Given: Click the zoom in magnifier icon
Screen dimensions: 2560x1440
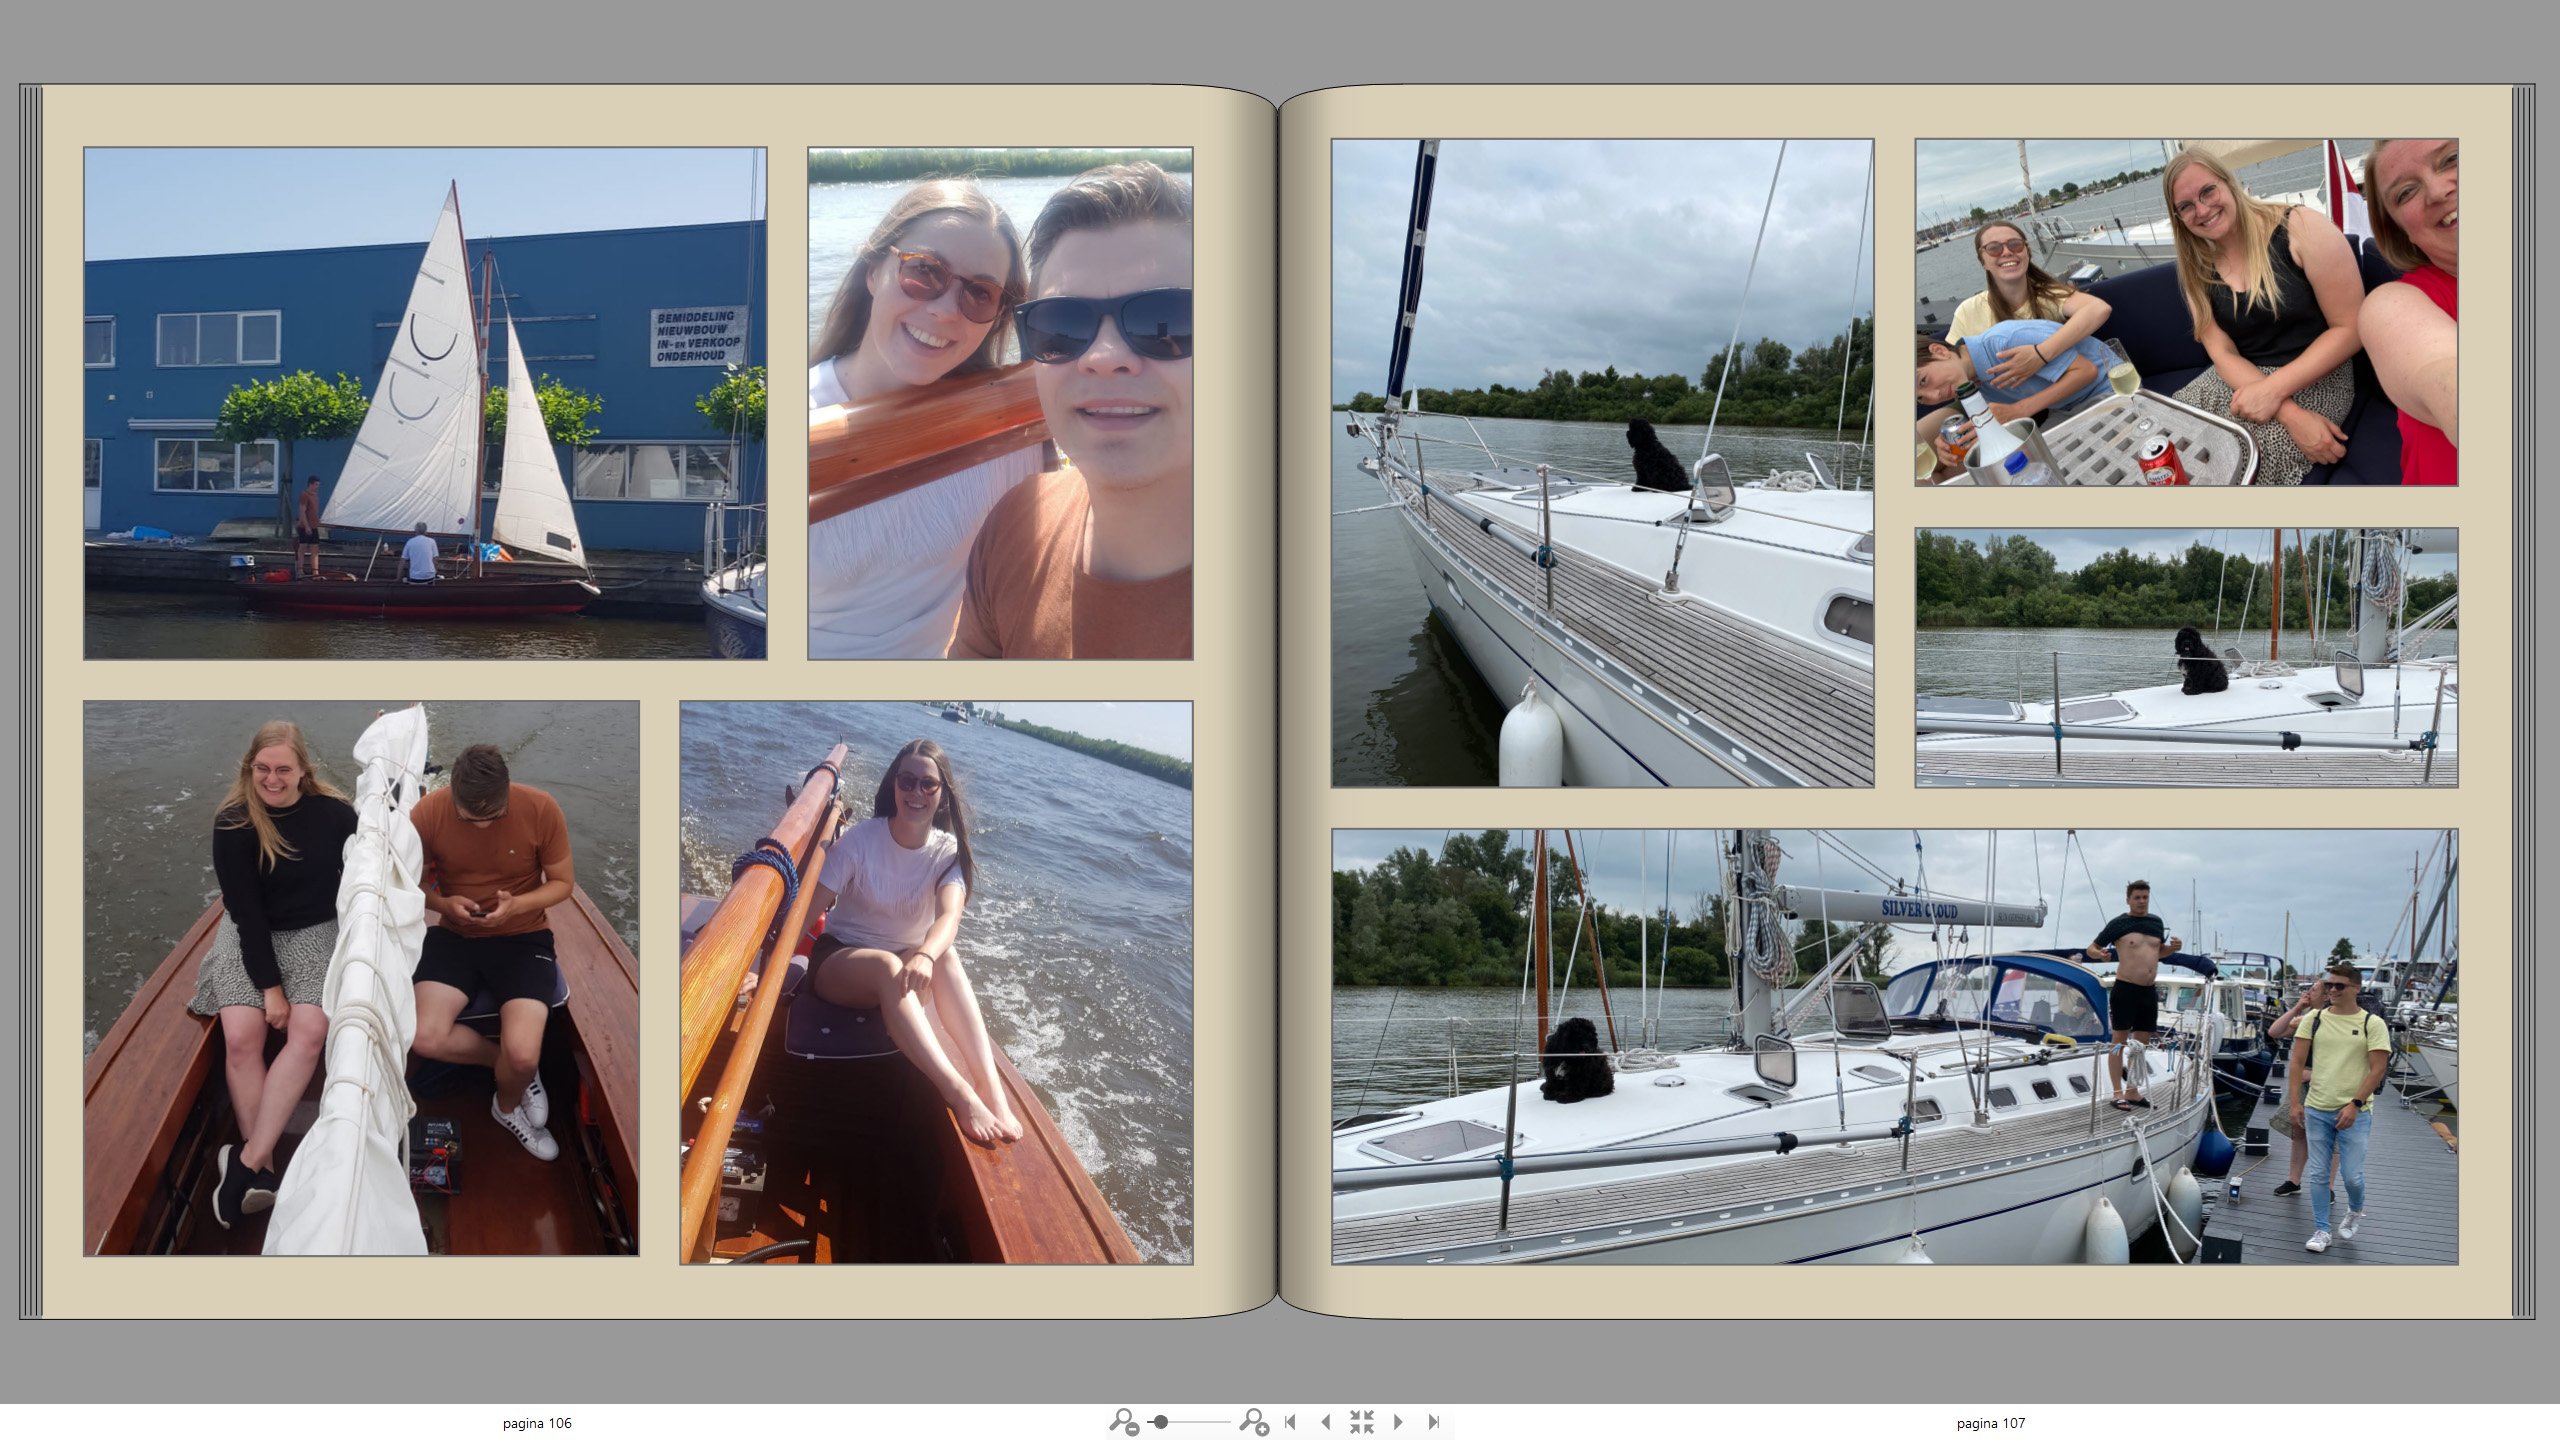Looking at the screenshot, I should [1253, 1421].
